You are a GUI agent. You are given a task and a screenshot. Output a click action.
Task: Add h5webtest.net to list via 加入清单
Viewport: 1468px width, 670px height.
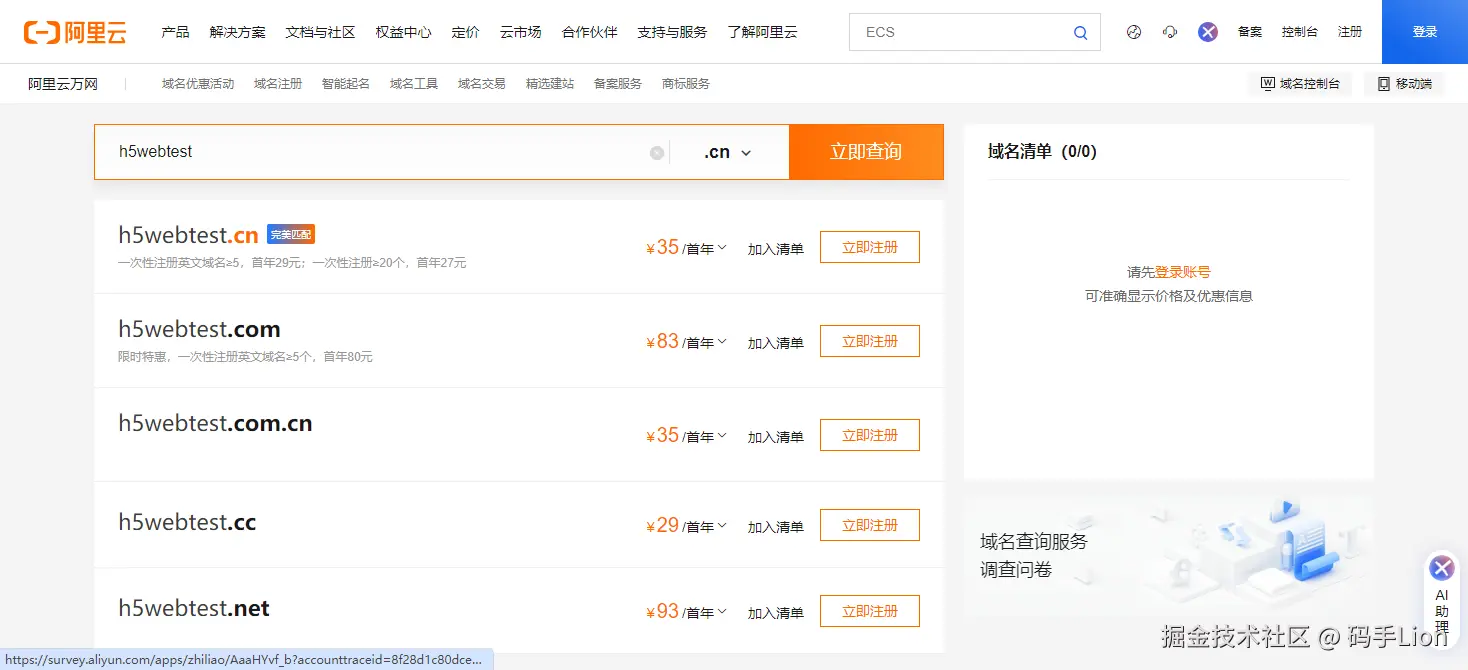pos(776,613)
